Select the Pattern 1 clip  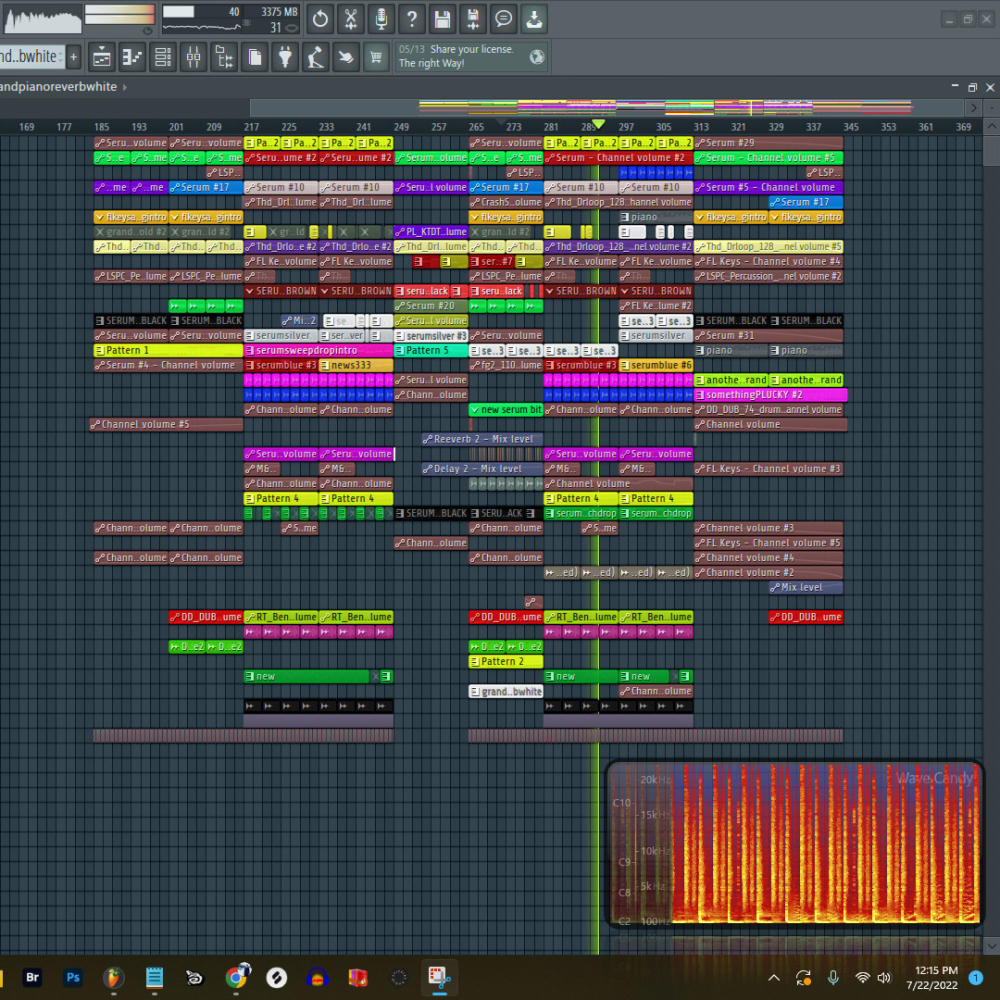click(168, 350)
